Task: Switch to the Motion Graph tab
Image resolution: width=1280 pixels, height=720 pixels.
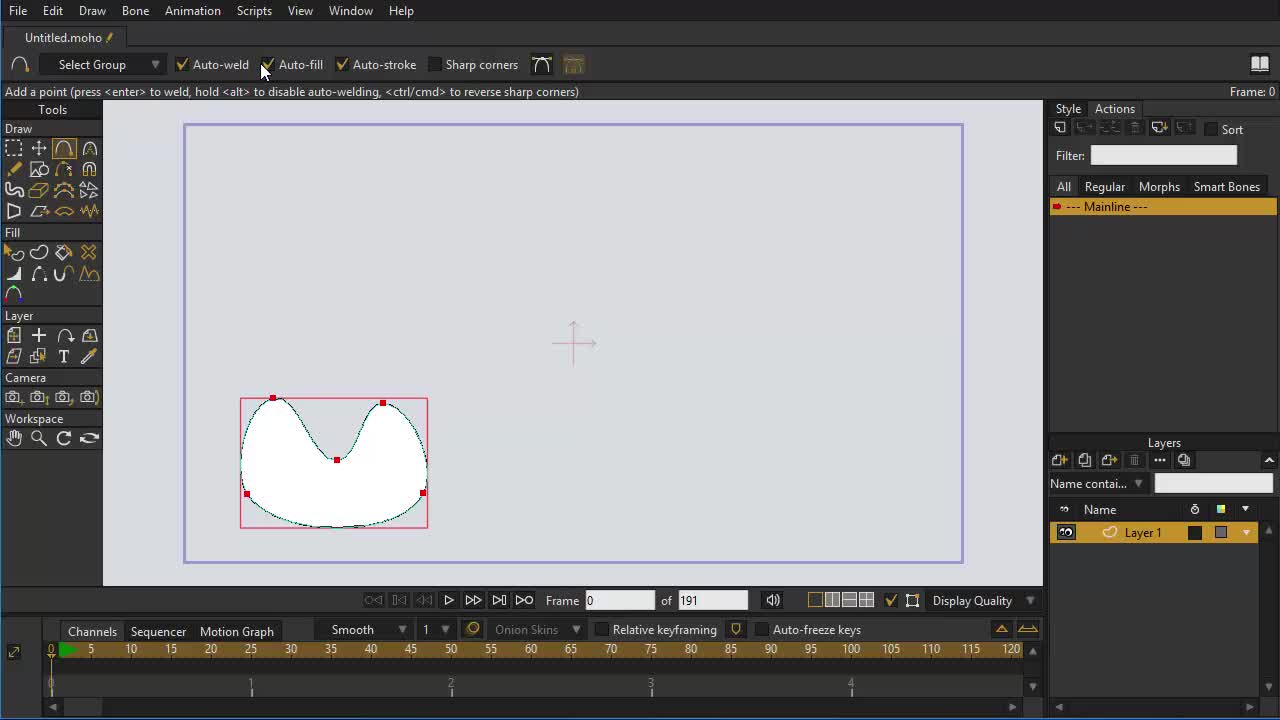Action: point(236,631)
